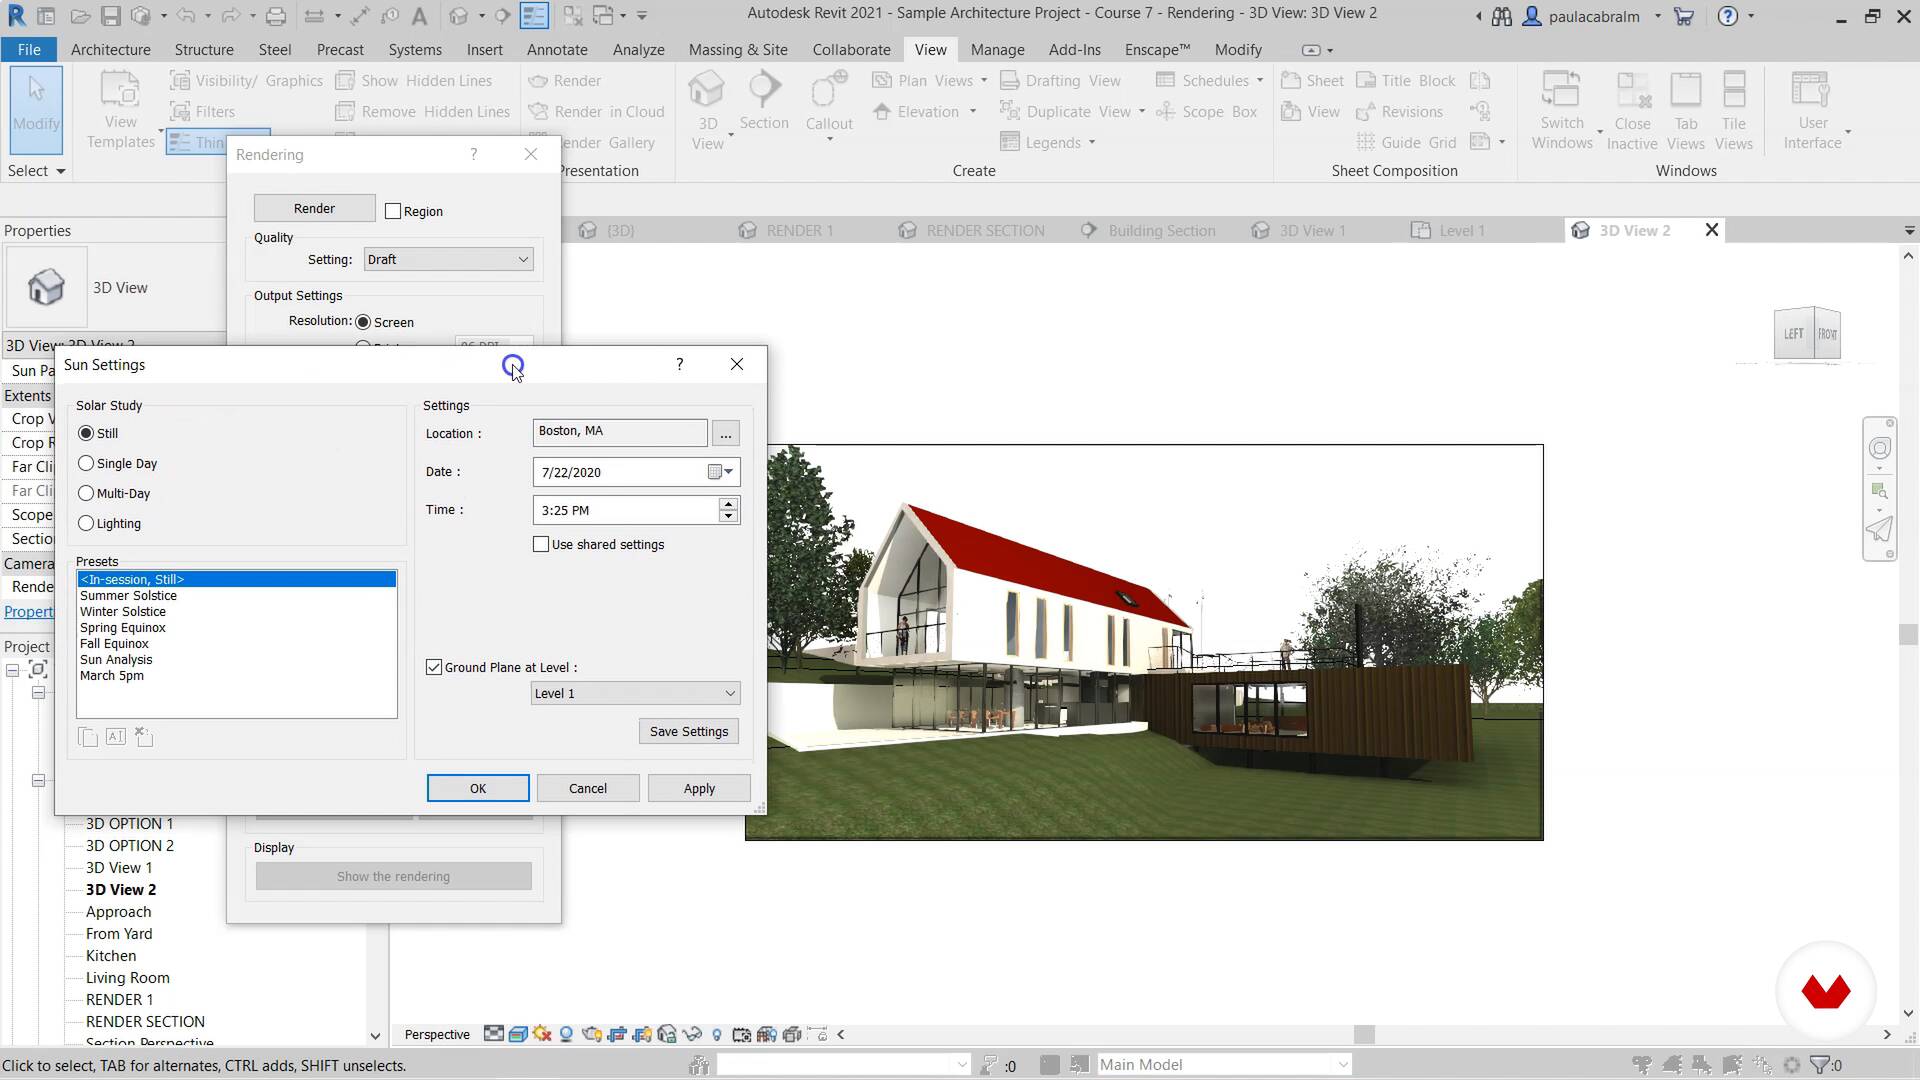The image size is (1920, 1080).
Task: Toggle Ground Plane at Level checkbox
Action: pyautogui.click(x=434, y=667)
